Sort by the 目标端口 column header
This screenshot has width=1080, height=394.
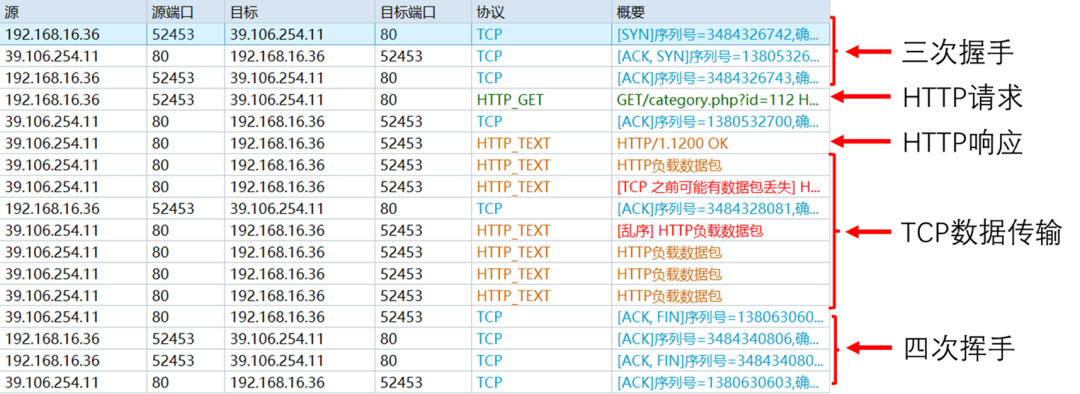423,12
